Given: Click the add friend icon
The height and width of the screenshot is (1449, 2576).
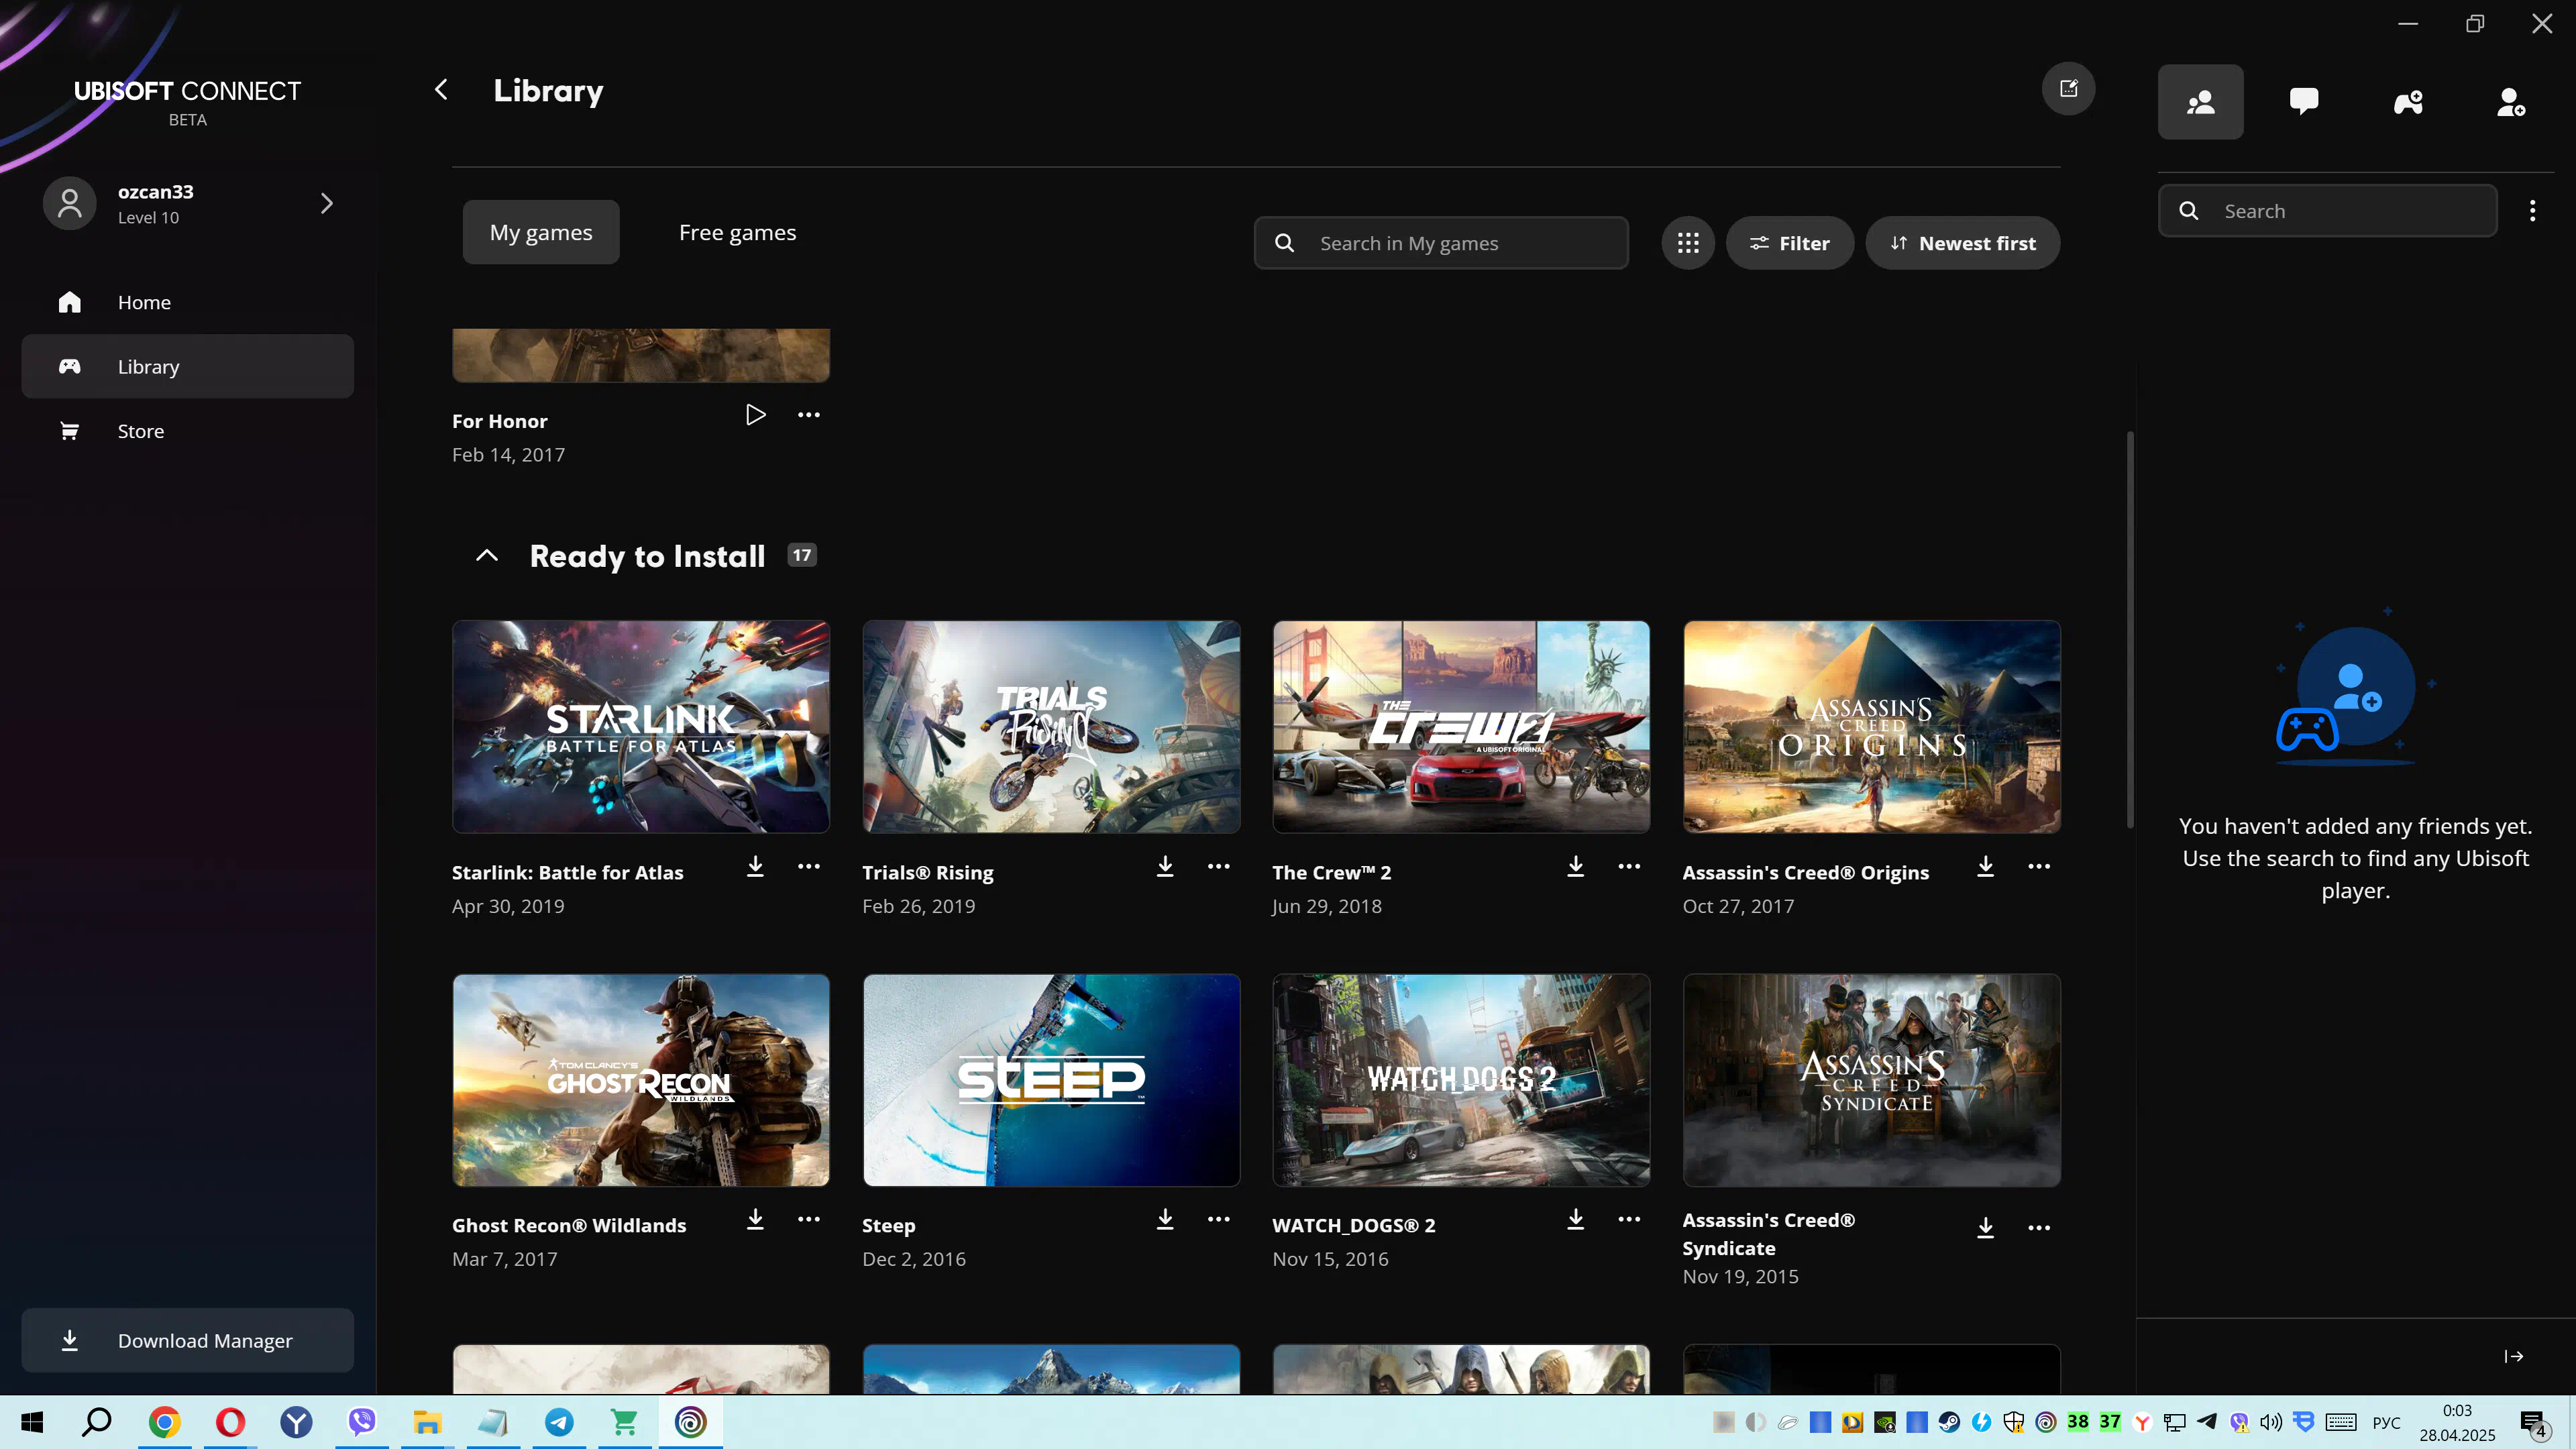Looking at the screenshot, I should coord(2511,102).
